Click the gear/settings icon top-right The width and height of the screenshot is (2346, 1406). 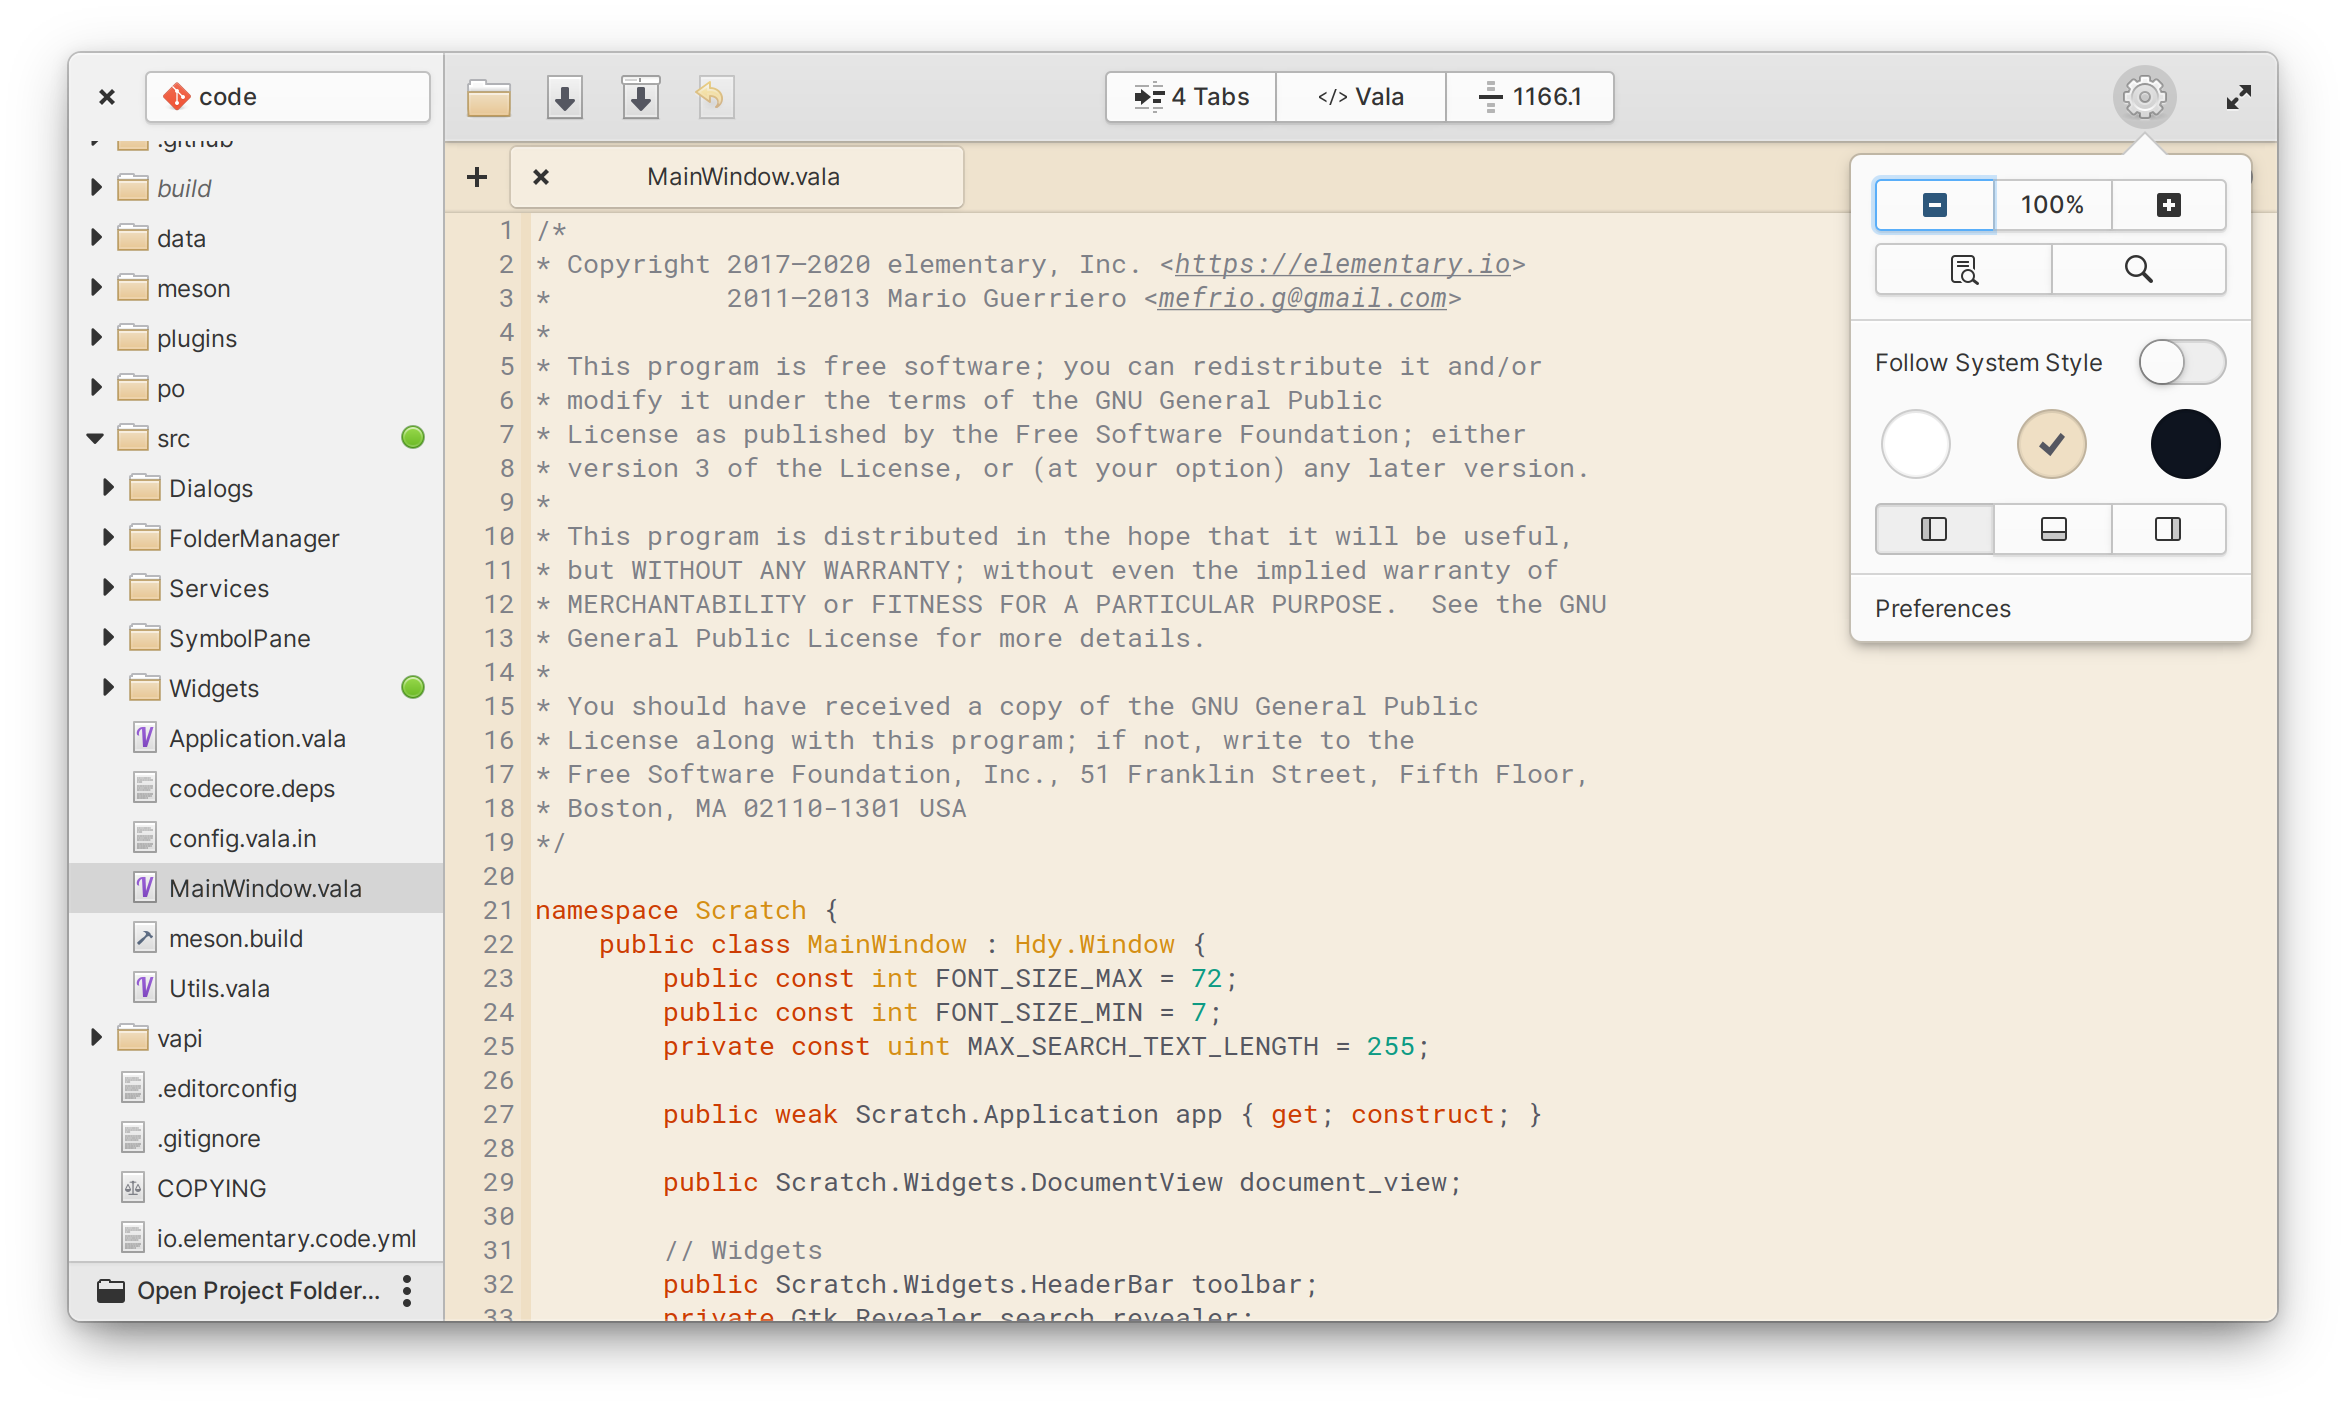pos(2142,95)
